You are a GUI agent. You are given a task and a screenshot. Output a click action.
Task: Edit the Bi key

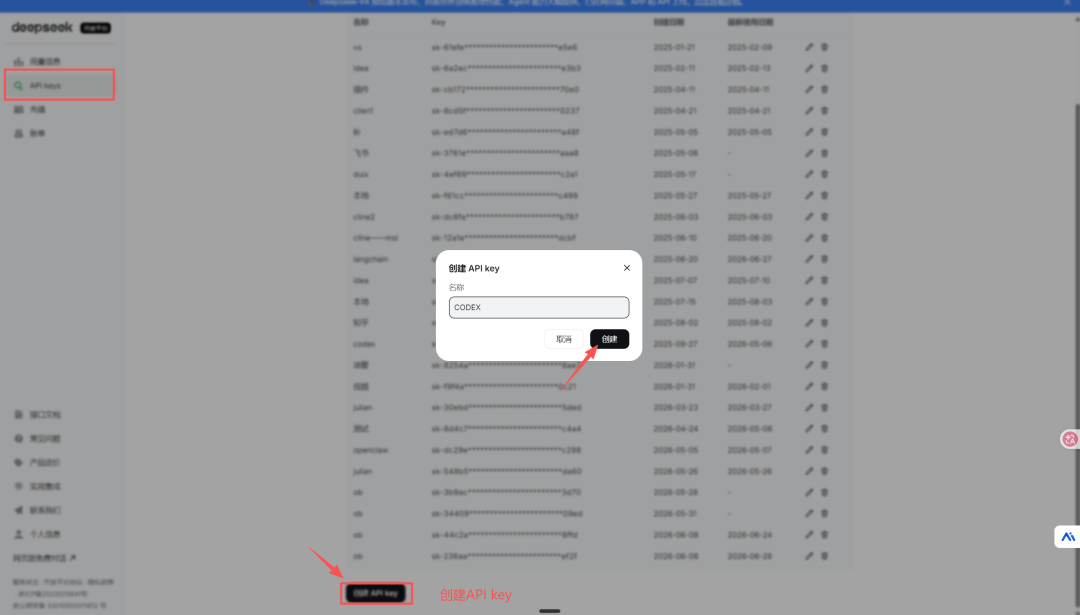(809, 132)
